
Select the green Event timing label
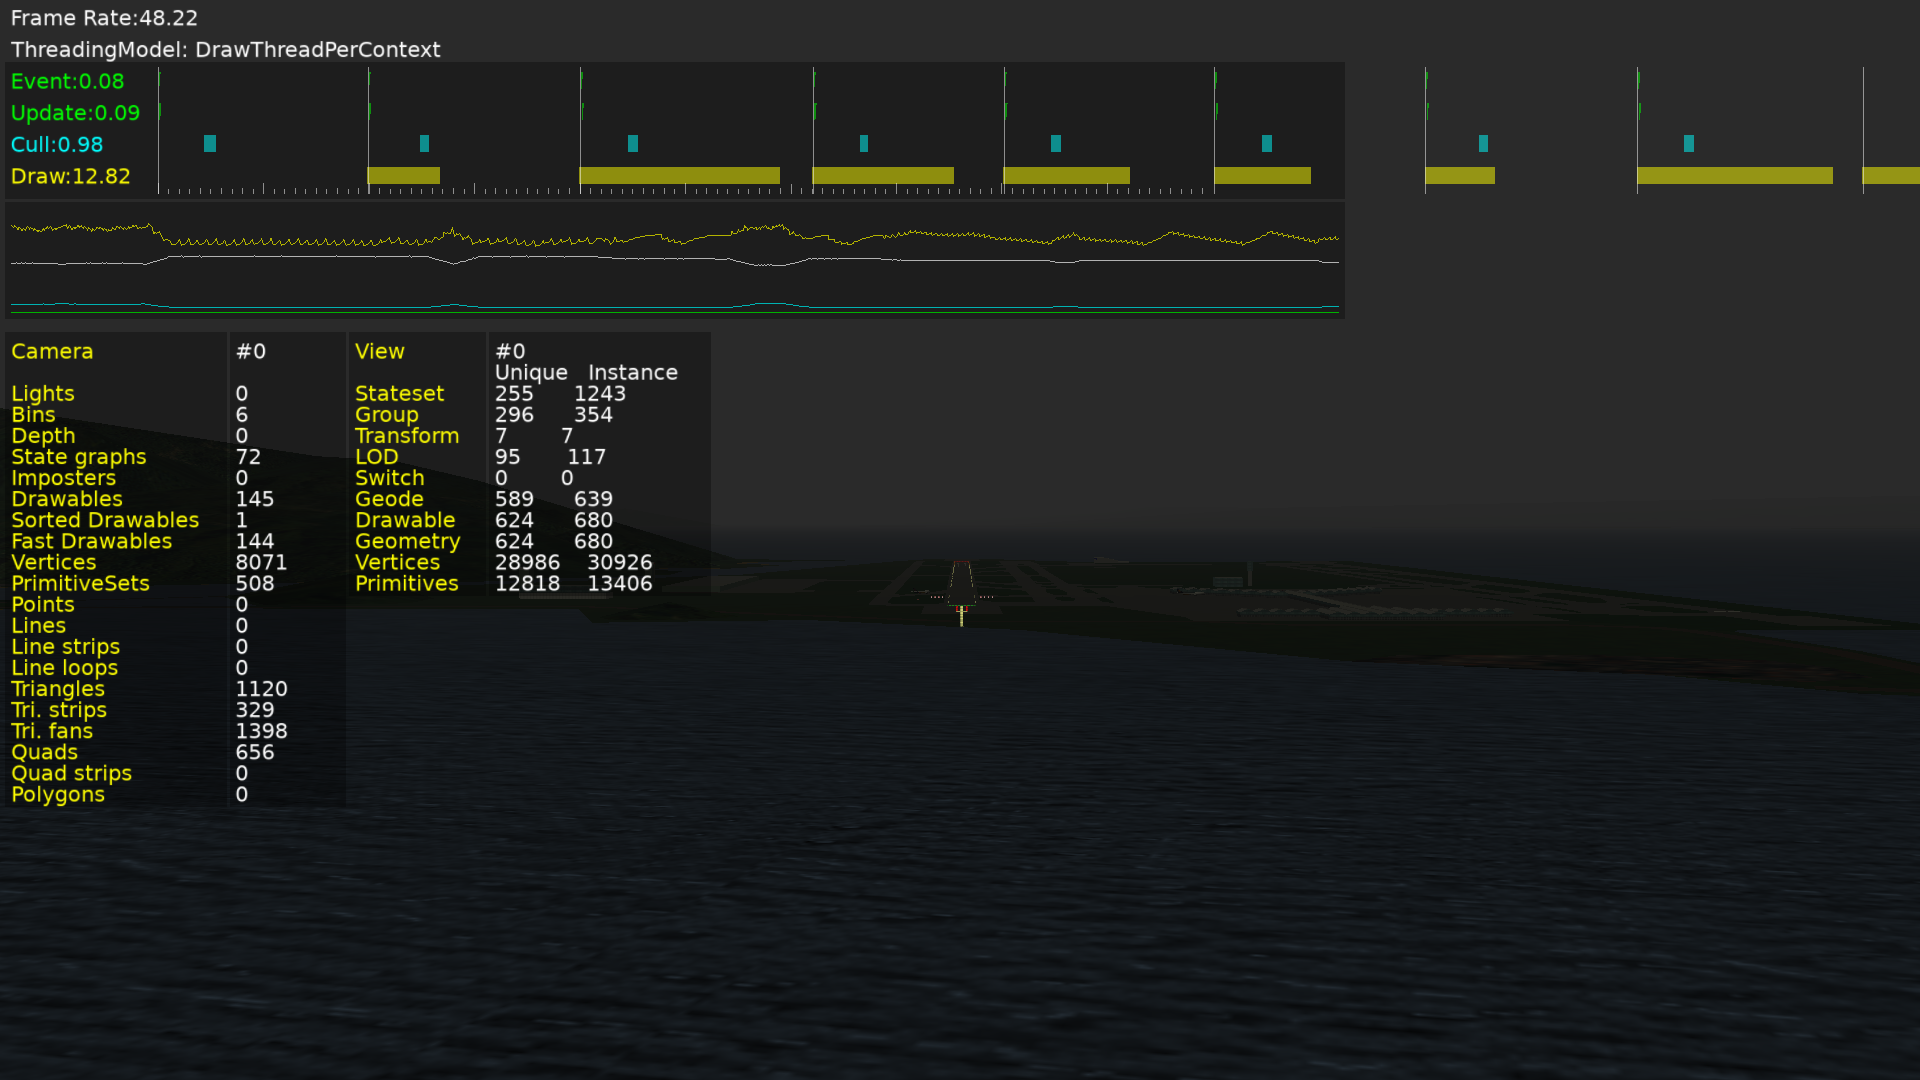[67, 82]
